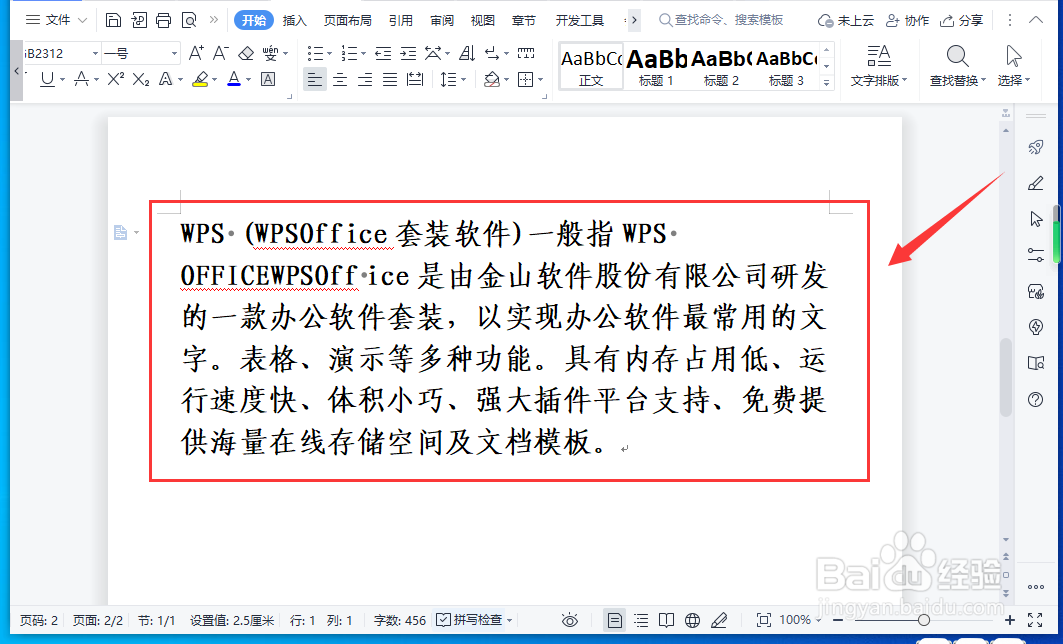Apply the 标题 2 style

[721, 66]
